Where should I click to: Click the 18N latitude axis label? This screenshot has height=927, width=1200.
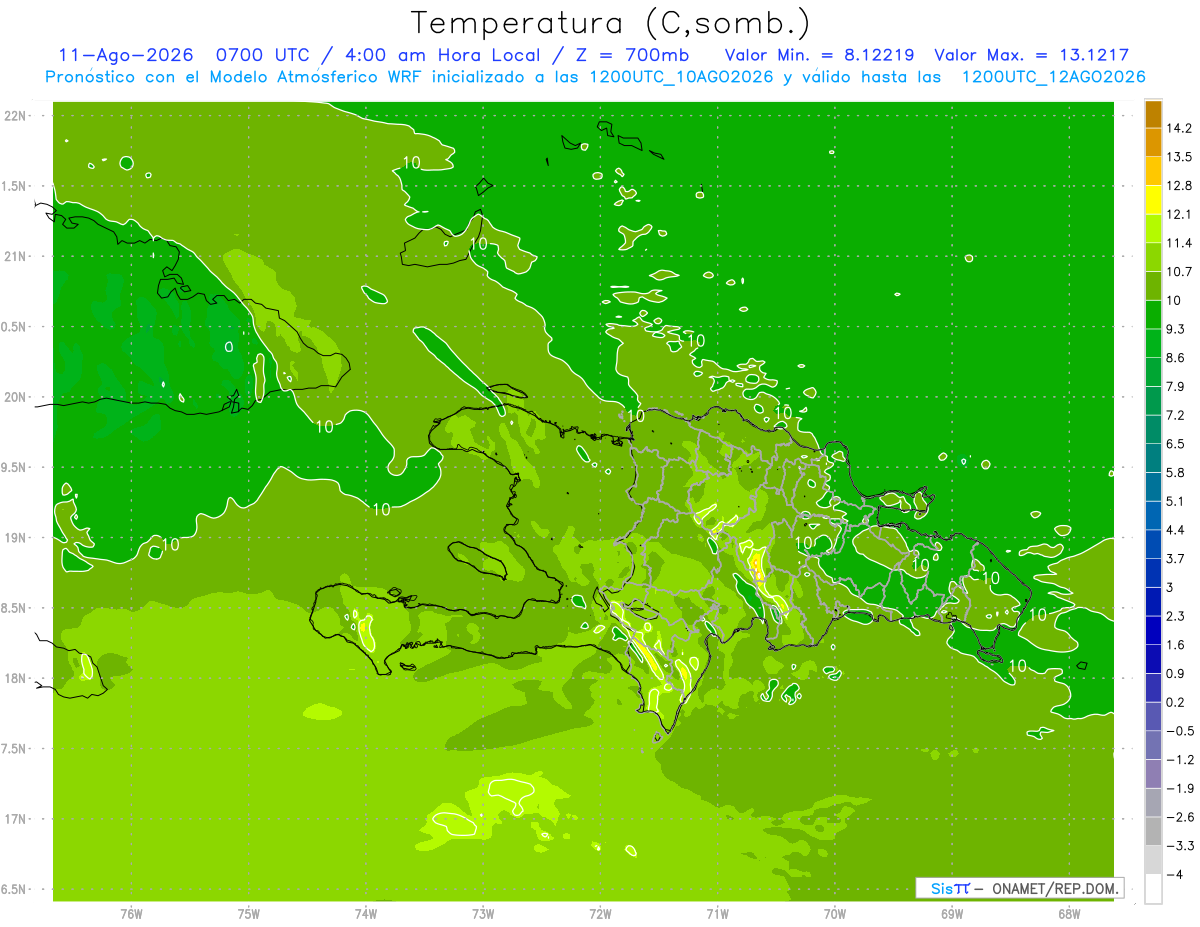point(17,678)
